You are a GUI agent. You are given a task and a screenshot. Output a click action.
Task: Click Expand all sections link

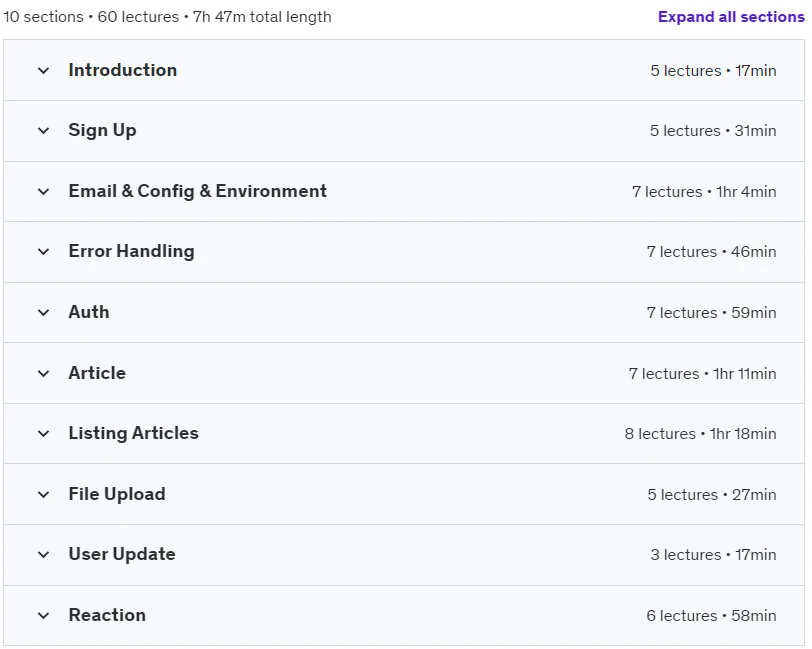731,17
